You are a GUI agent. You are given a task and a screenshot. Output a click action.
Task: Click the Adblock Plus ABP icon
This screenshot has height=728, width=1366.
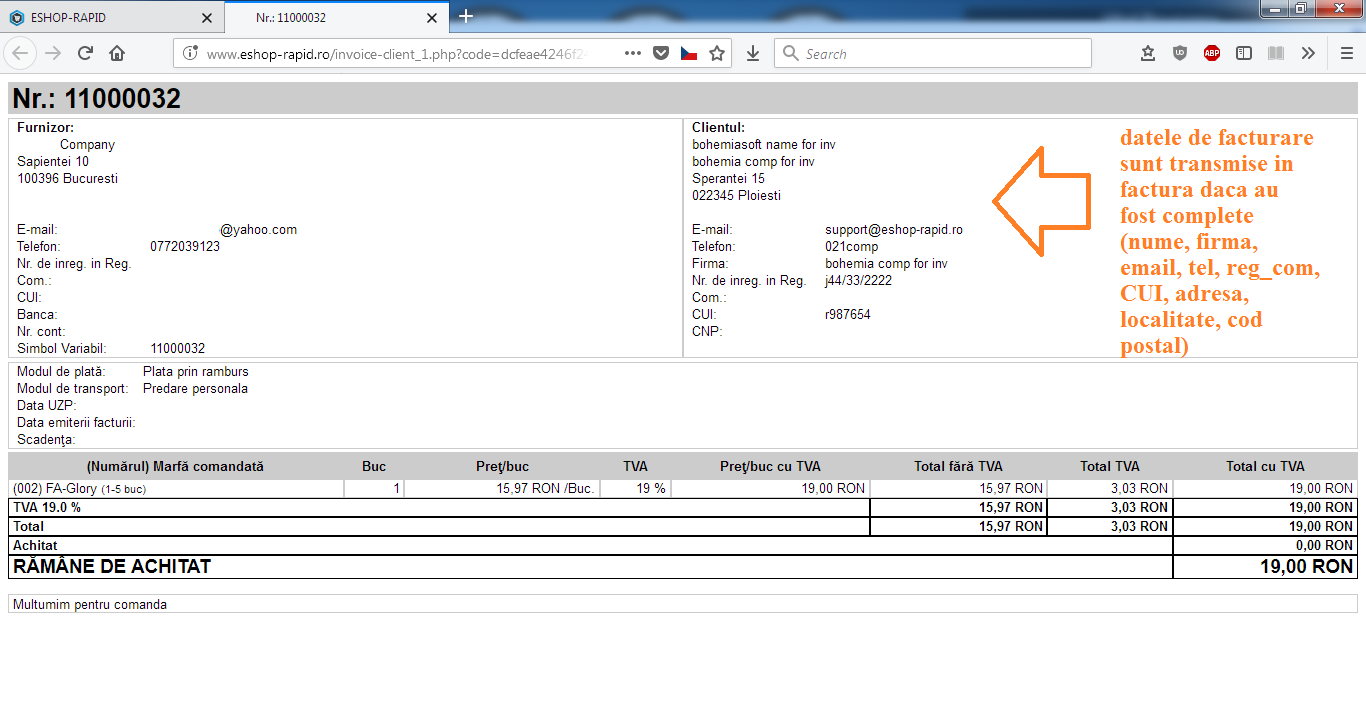pos(1212,53)
